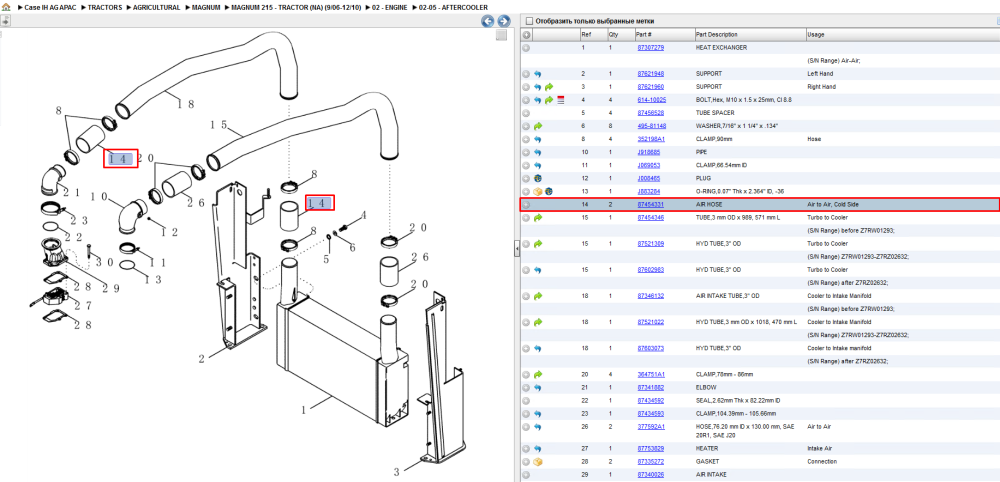Click the green arrow icon on the WASHER row

pos(538,126)
